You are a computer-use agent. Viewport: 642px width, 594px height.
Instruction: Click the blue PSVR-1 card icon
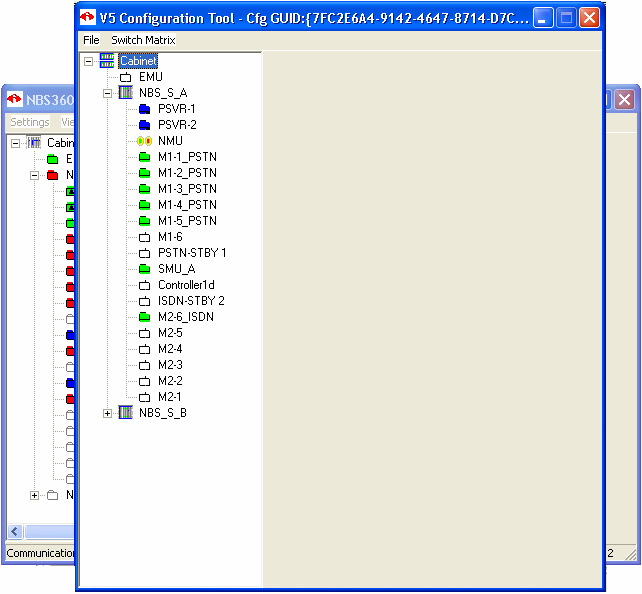click(x=145, y=109)
